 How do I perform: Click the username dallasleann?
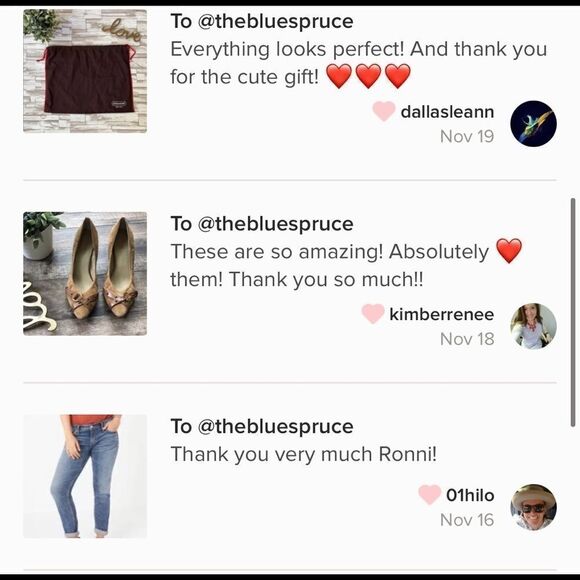click(447, 112)
